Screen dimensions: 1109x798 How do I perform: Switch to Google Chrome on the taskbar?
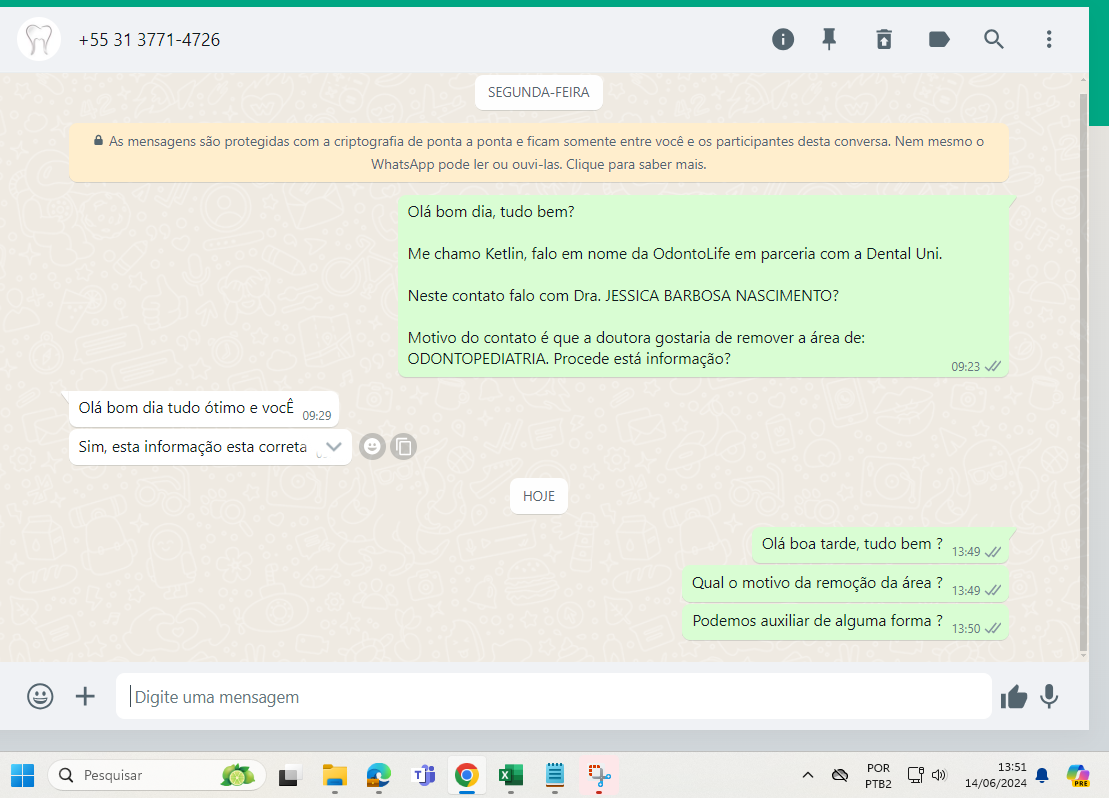[x=467, y=776]
